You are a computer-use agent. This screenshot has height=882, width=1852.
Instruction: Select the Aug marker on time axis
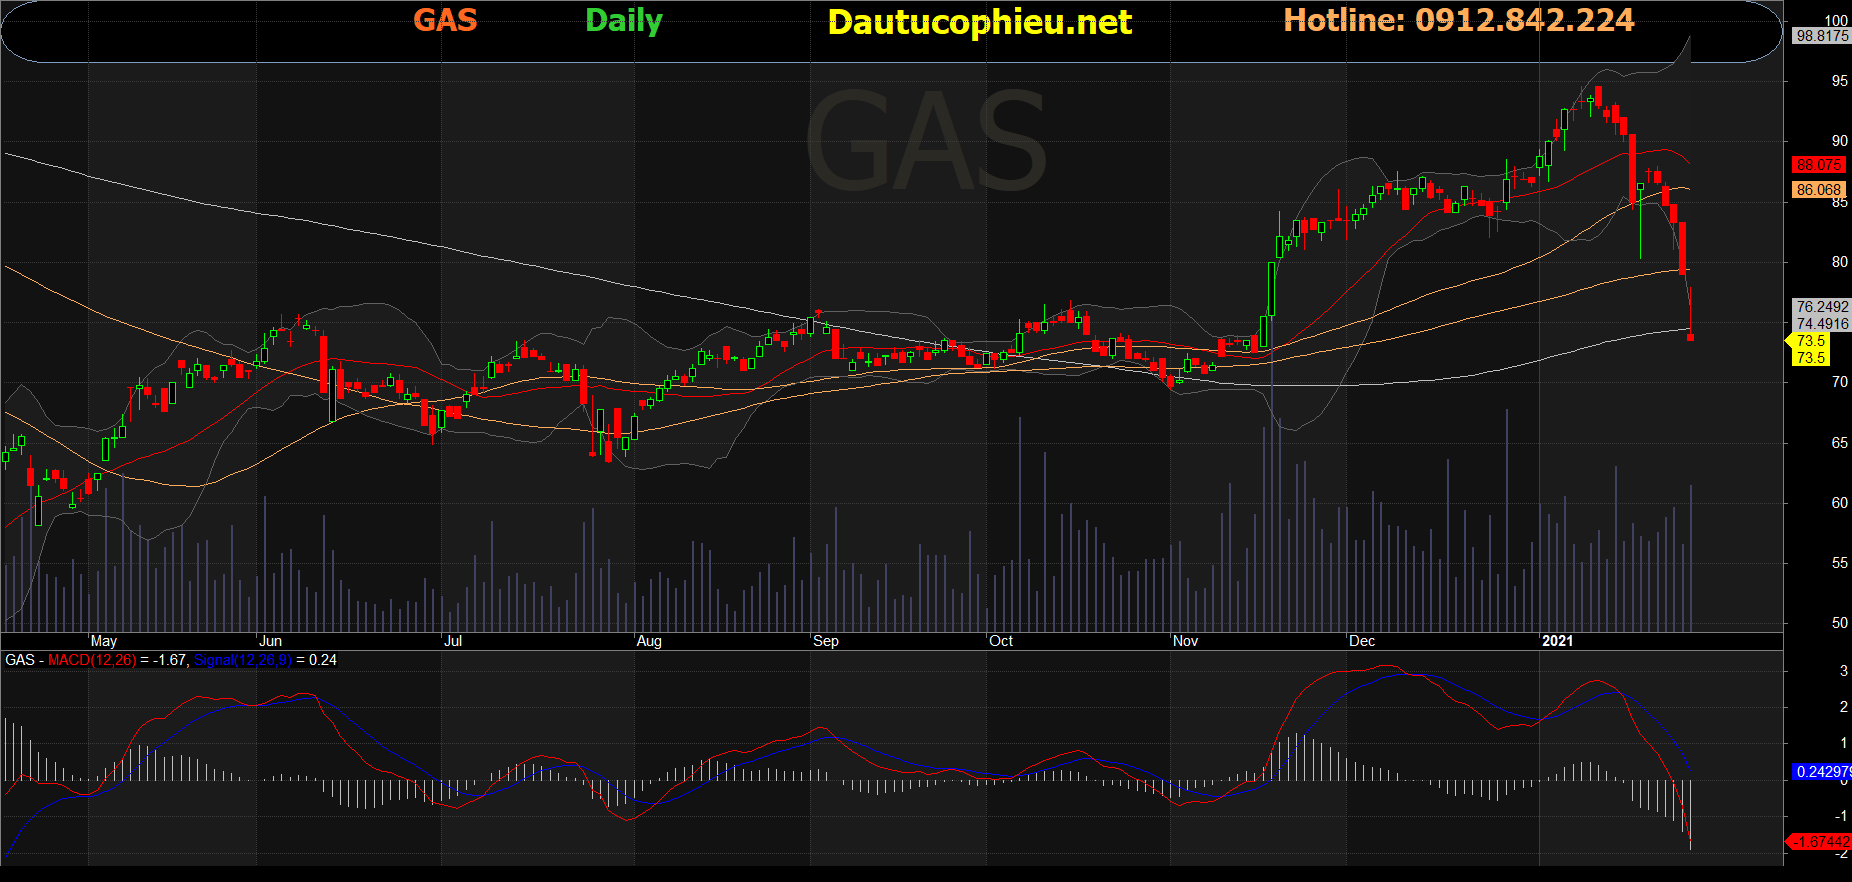[649, 641]
